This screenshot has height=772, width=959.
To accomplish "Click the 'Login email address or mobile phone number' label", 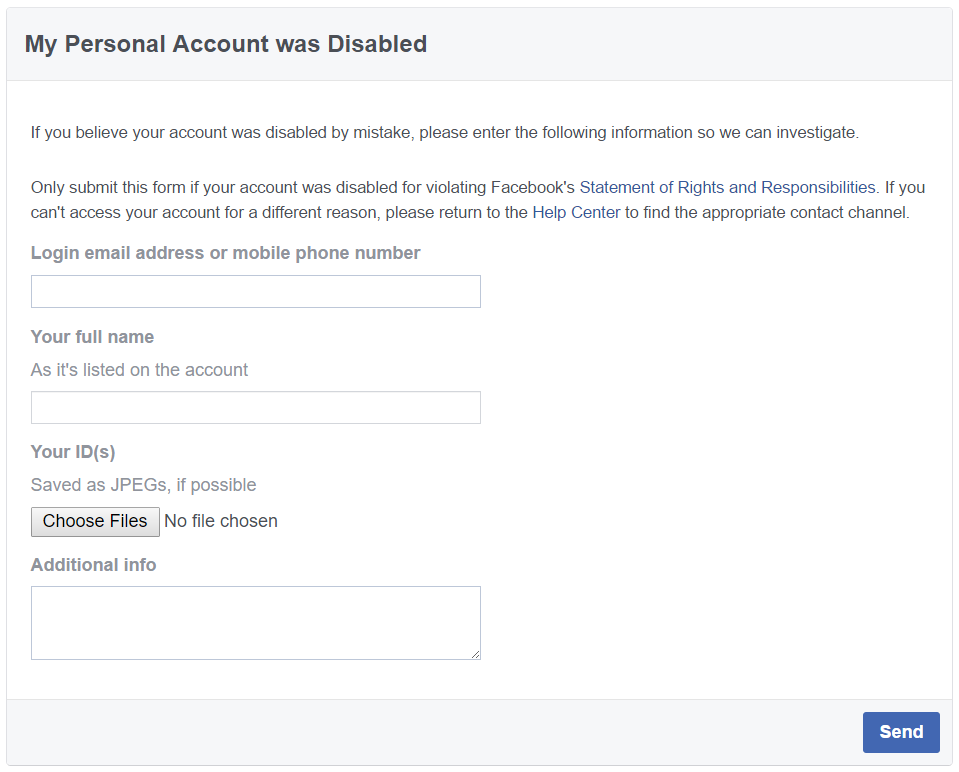I will (x=225, y=253).
